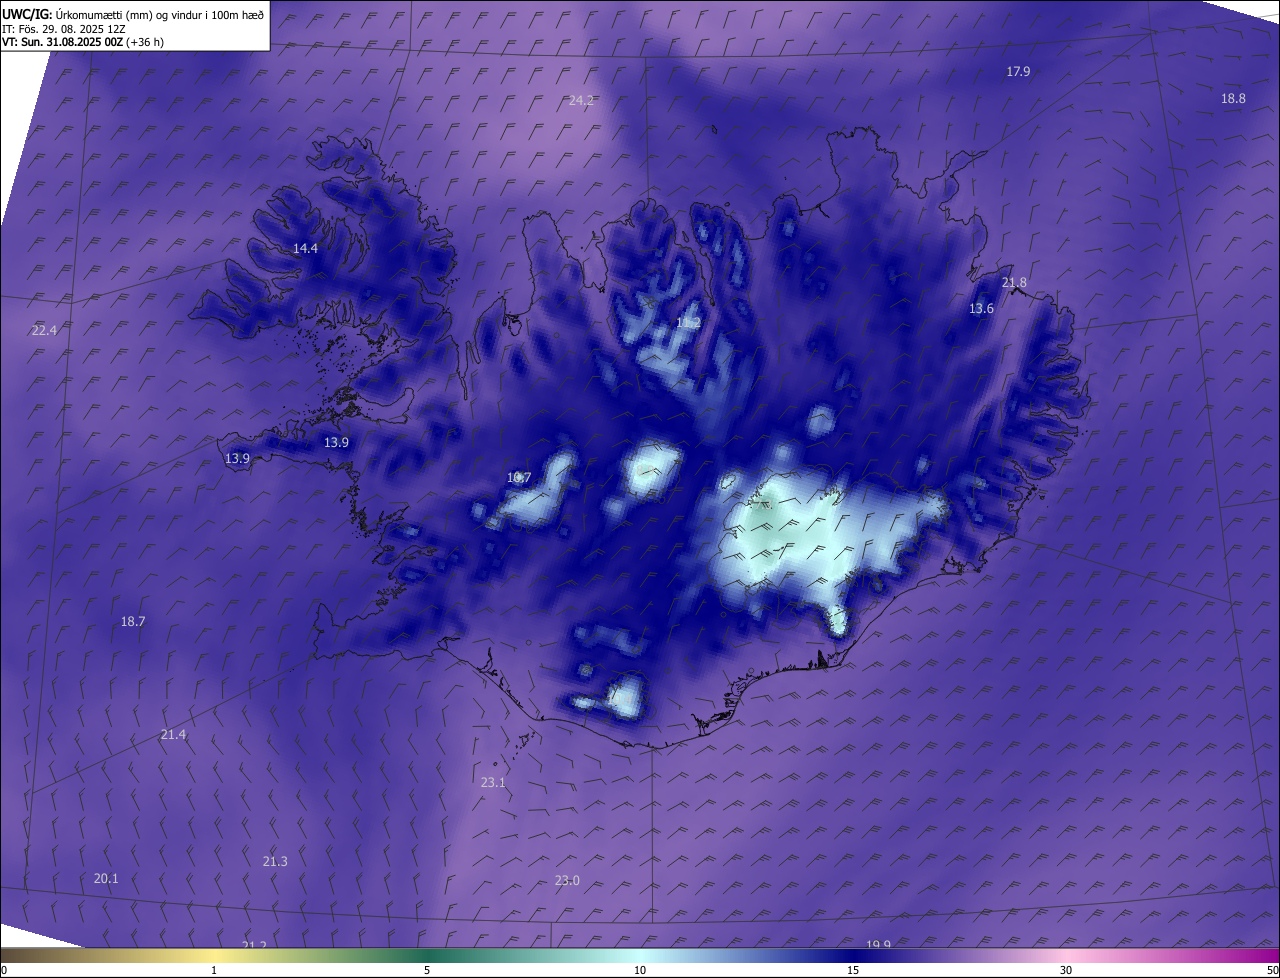Viewport: 1280px width, 978px height.
Task: Click the 18.8 value on the map
Action: click(1233, 98)
